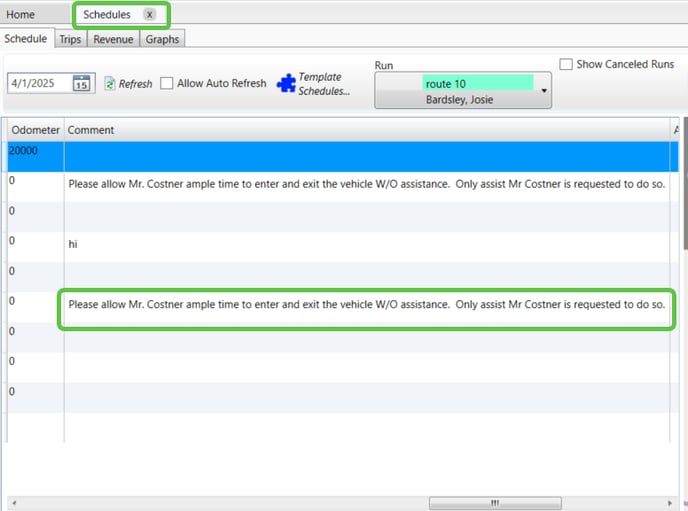Open the Revenue tab
The height and width of the screenshot is (511, 688).
113,39
